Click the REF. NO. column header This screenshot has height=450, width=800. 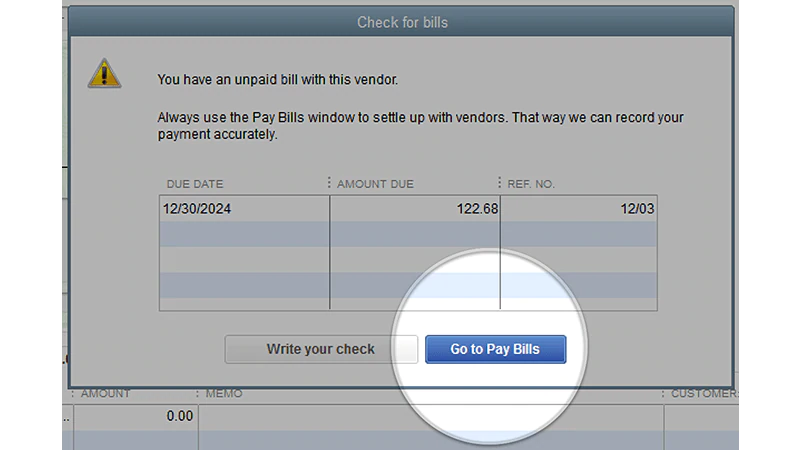(531, 184)
